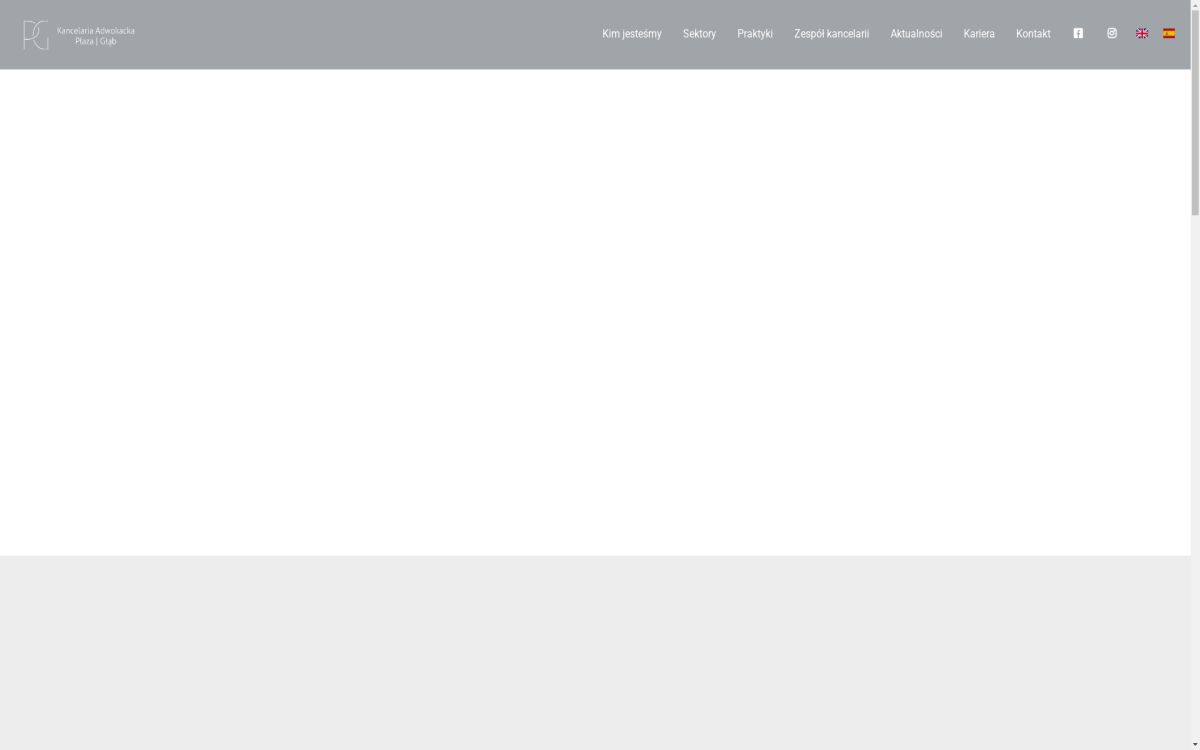1200x750 pixels.
Task: Click the PG monogram logo
Action: [x=36, y=35]
